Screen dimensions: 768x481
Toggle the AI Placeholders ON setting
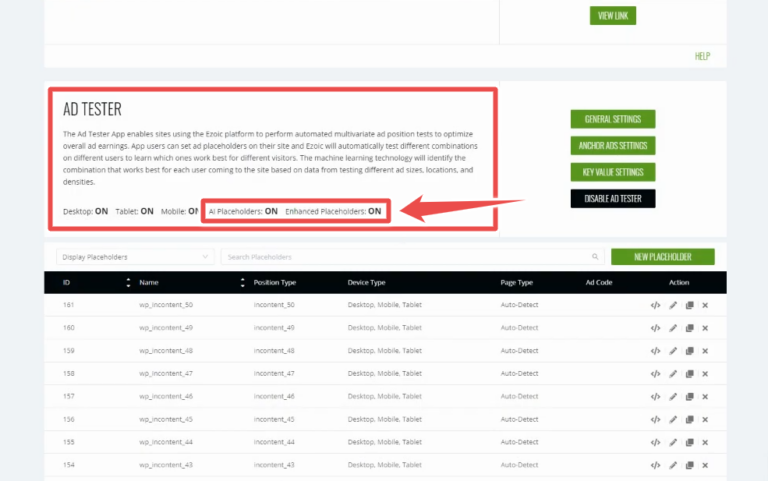271,212
